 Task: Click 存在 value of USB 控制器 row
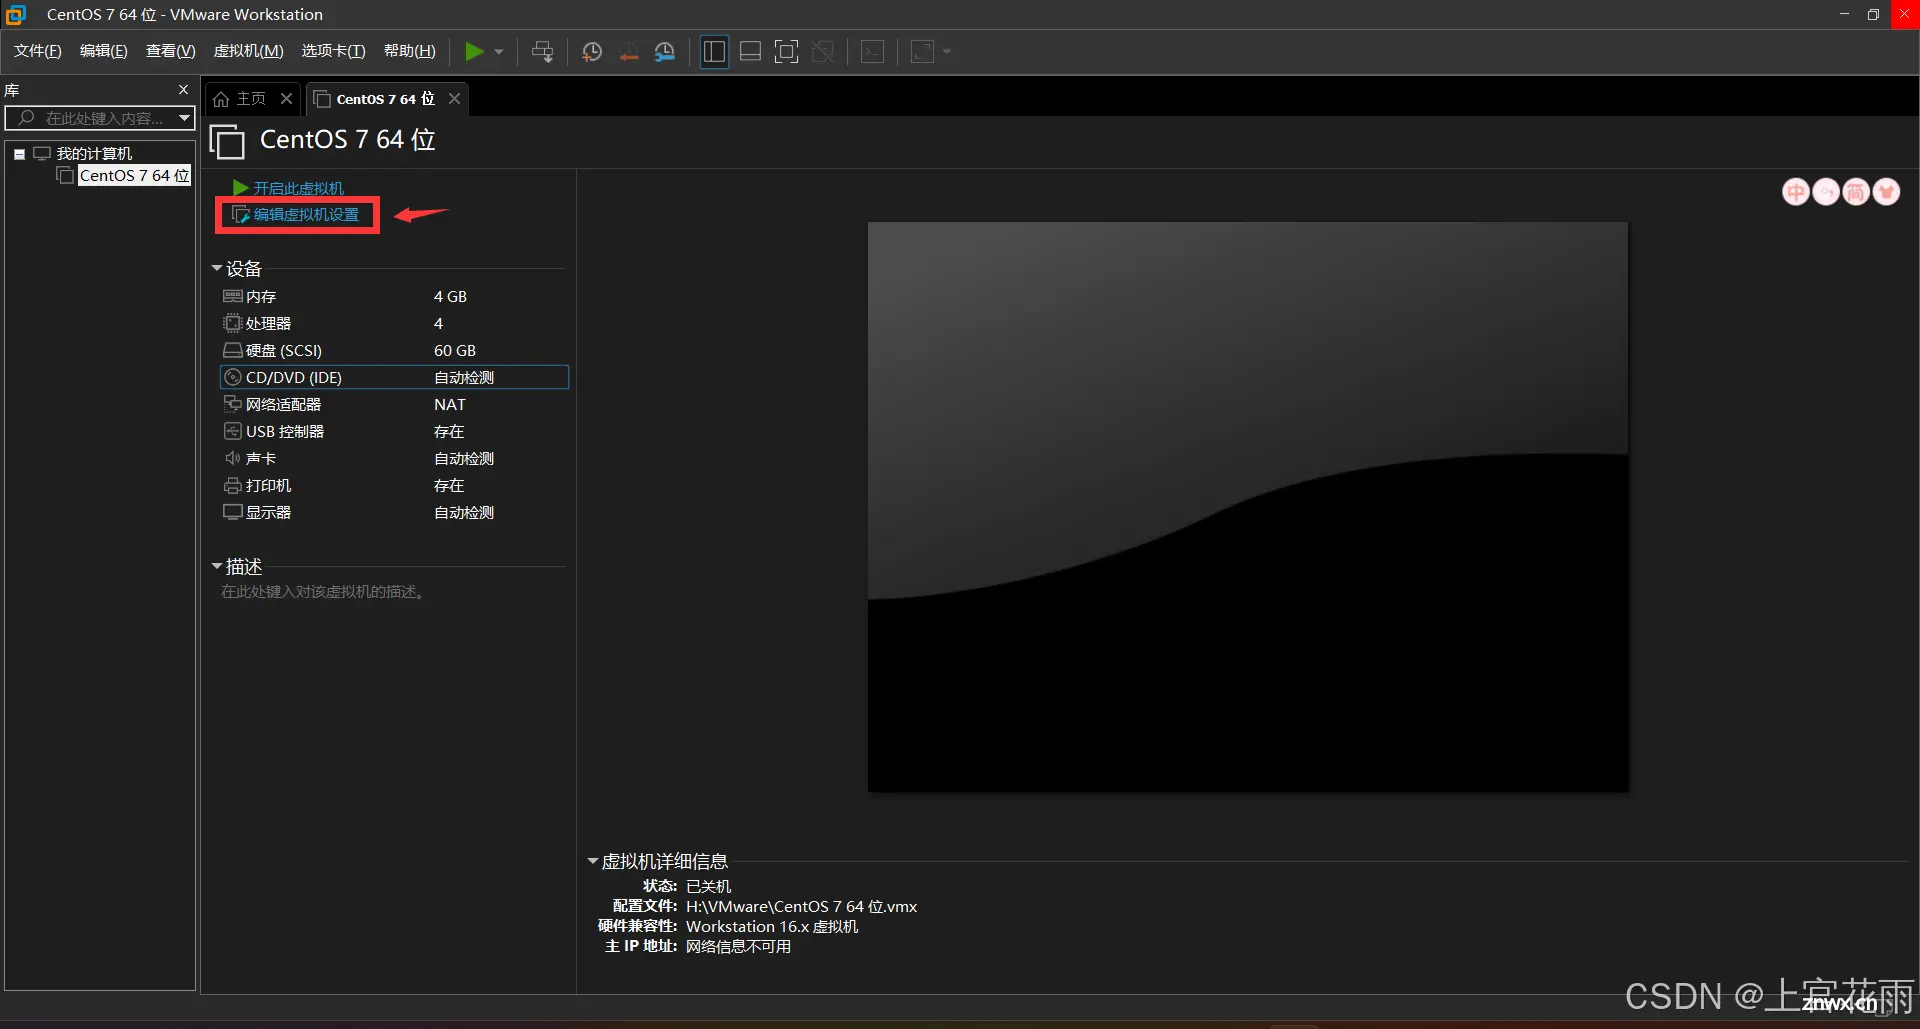point(449,432)
